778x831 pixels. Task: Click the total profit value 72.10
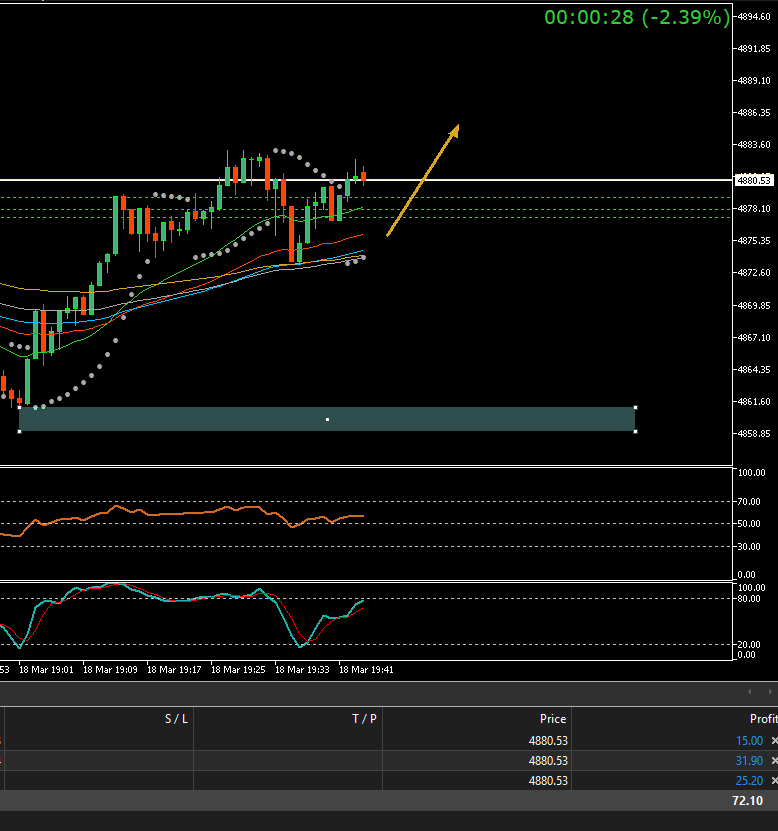(746, 801)
